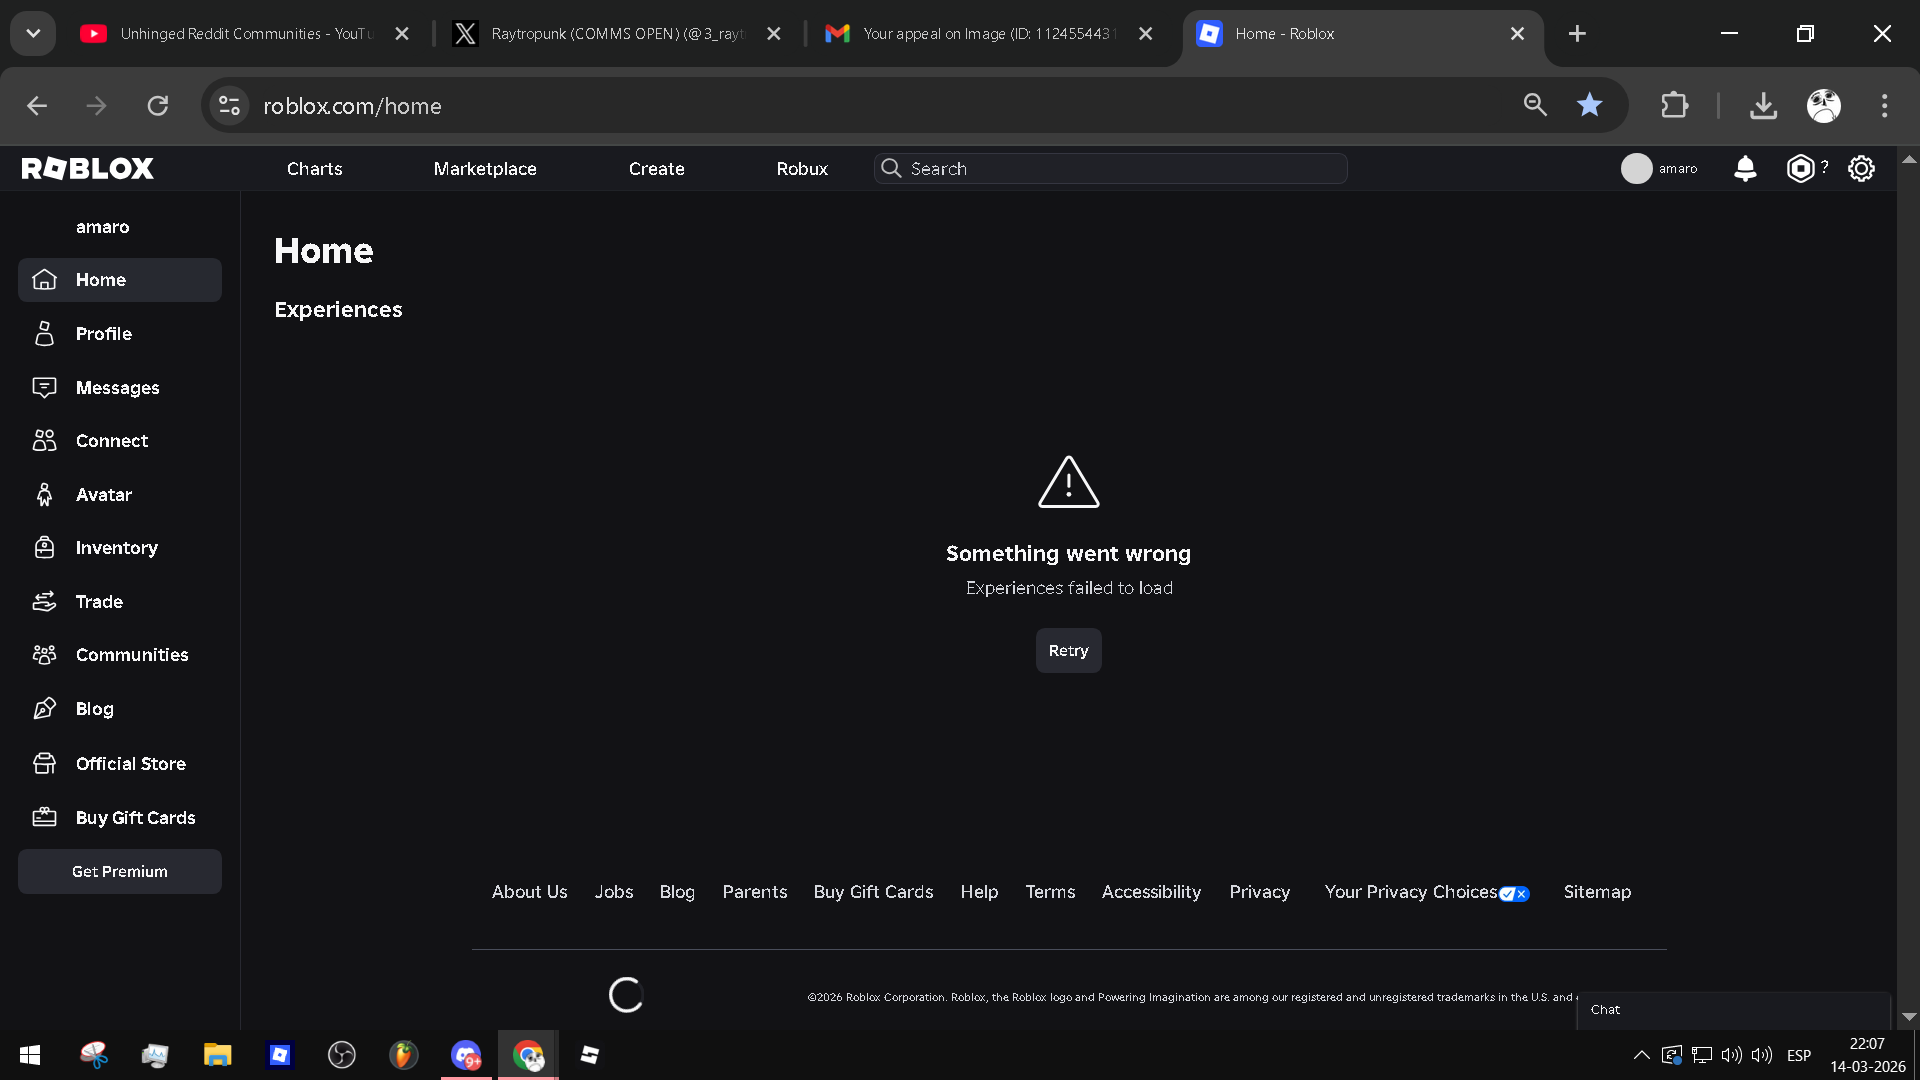Click the Roblox logo in header
Viewport: 1920px width, 1080px height.
point(88,168)
